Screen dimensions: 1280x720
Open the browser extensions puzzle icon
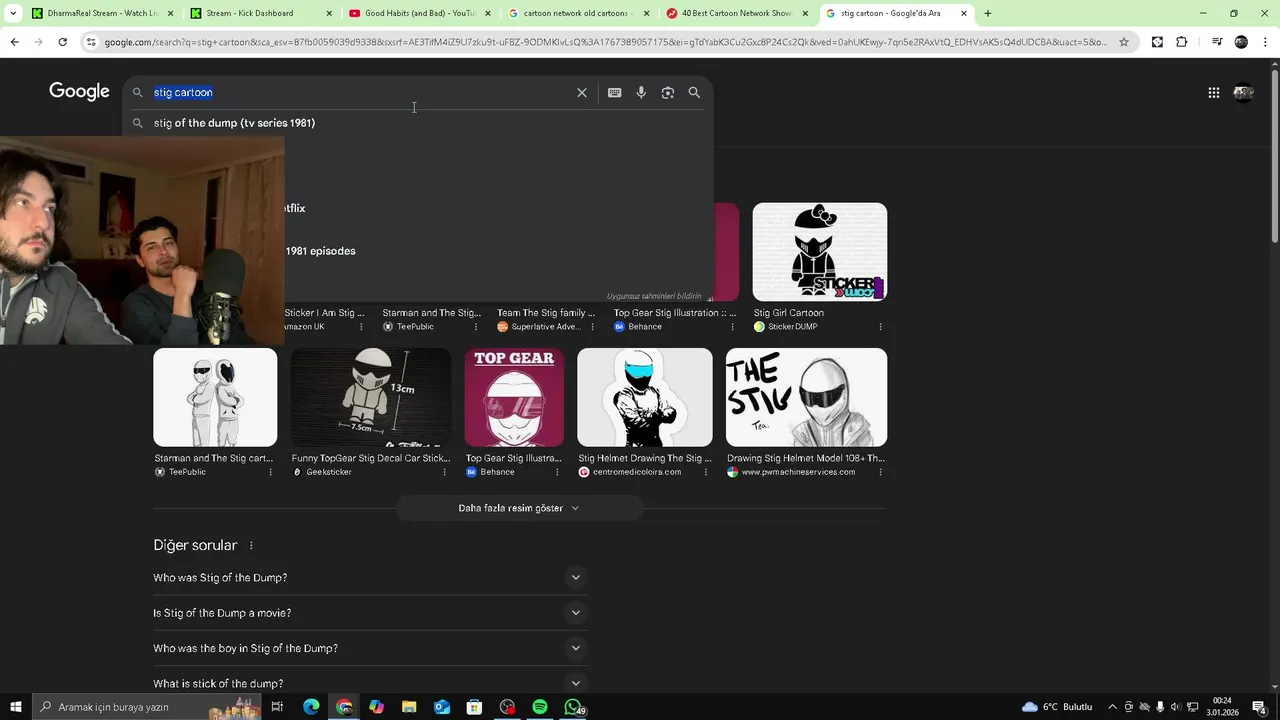[x=1182, y=42]
